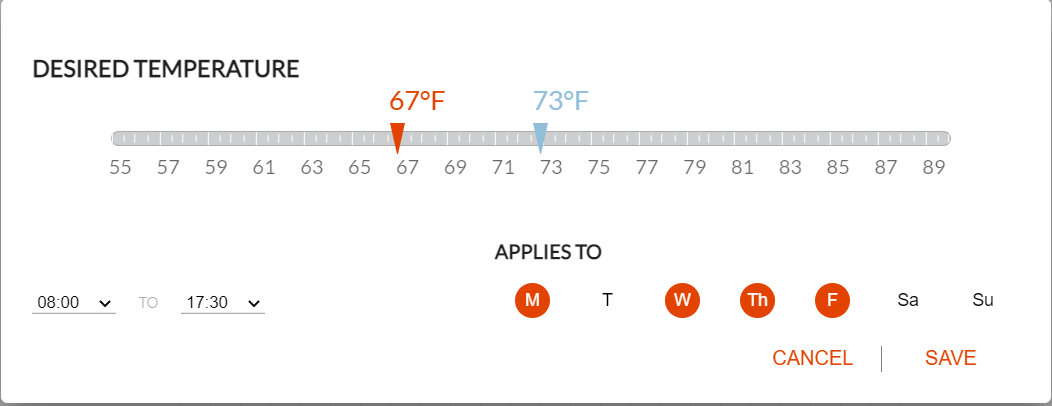This screenshot has width=1052, height=406.
Task: Click the orange heating setpoint marker
Action: coord(397,138)
